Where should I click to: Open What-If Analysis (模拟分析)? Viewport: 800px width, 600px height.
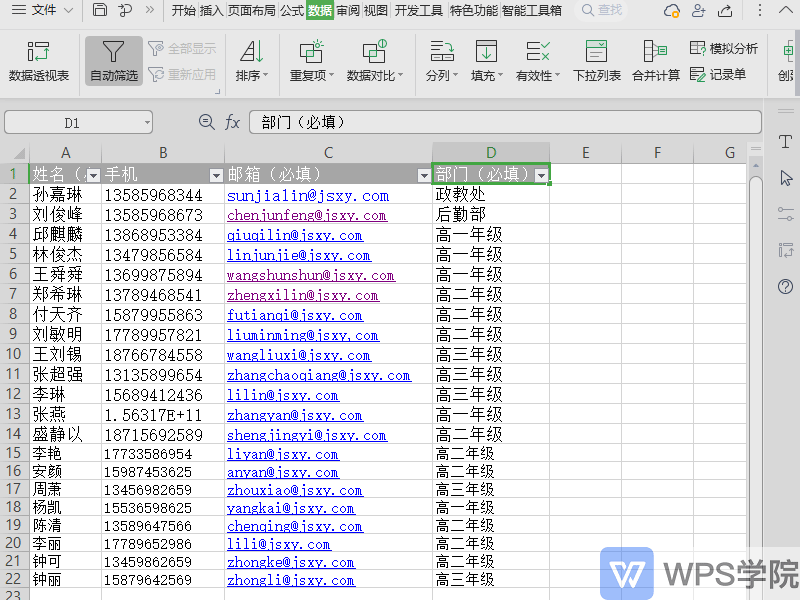coord(723,48)
